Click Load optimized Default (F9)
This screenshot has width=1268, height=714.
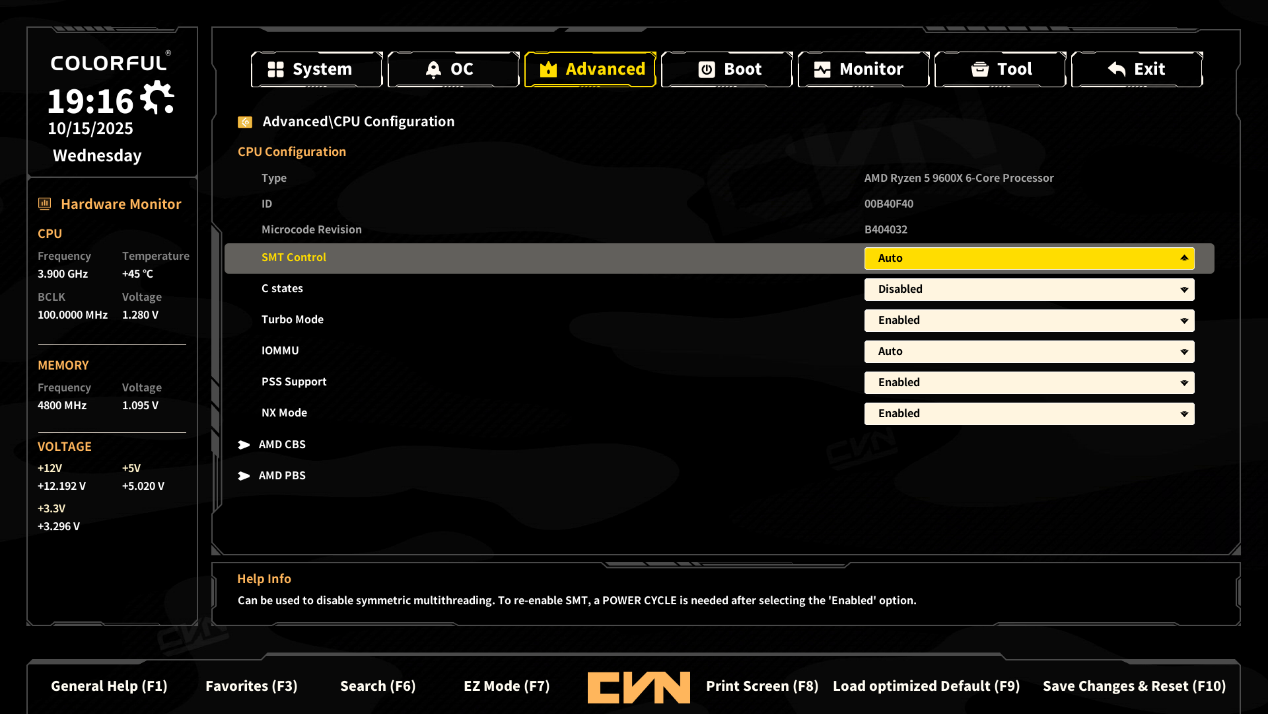[926, 686]
